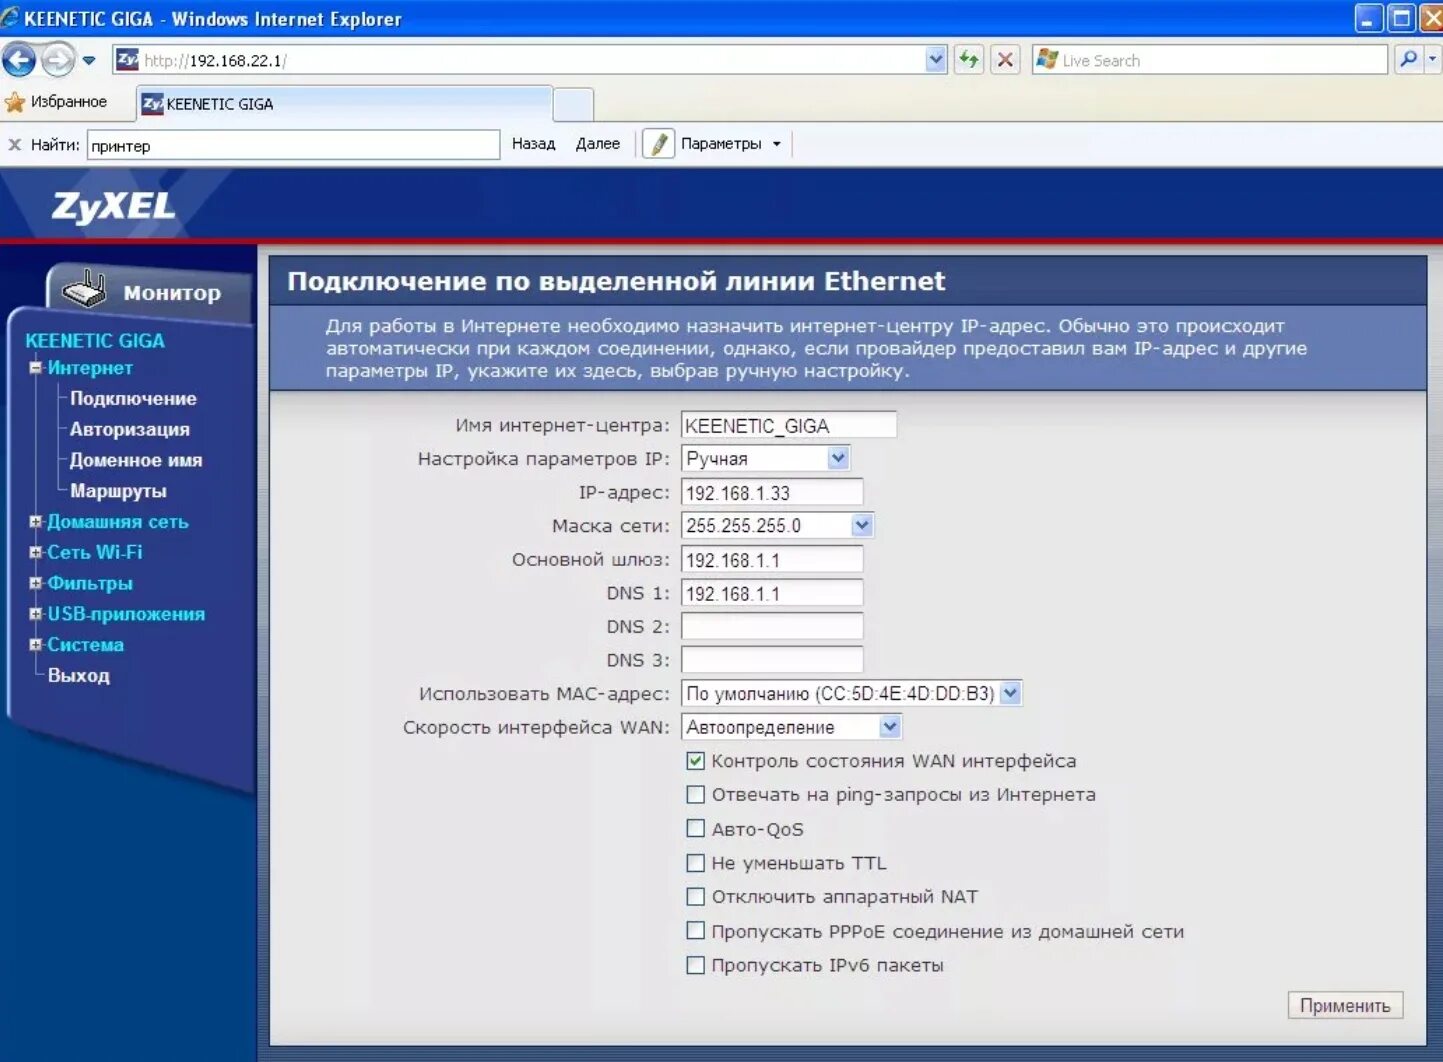Click the Refresh page icon
Viewport: 1443px width, 1062px height.
[969, 60]
